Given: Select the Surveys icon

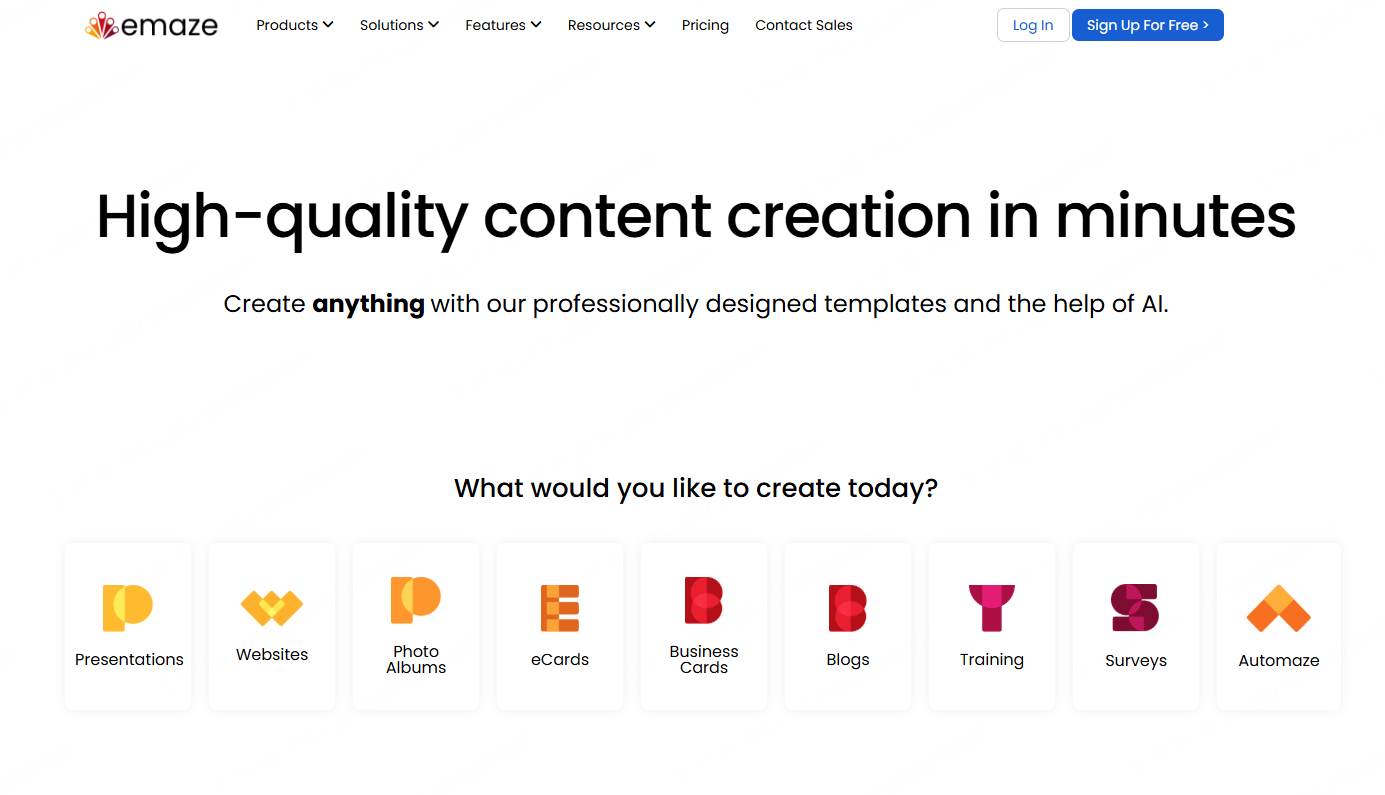Looking at the screenshot, I should point(1135,607).
